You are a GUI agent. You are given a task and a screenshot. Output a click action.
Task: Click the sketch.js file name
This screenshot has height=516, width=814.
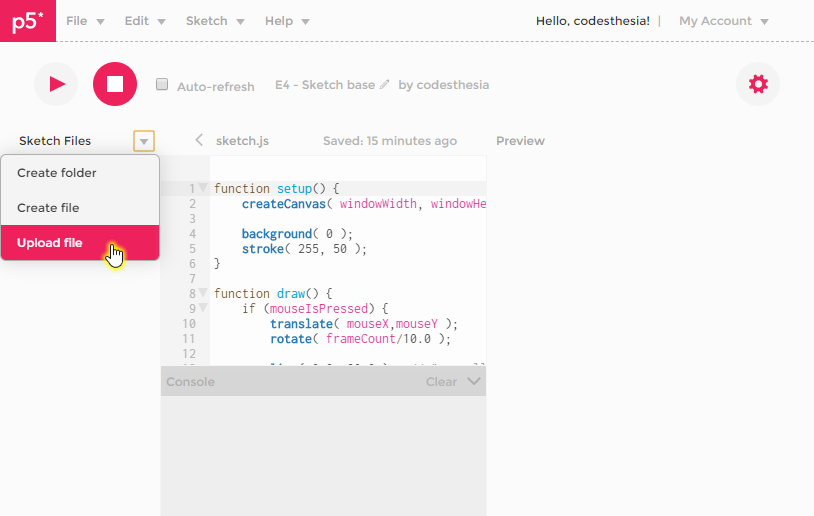[242, 141]
